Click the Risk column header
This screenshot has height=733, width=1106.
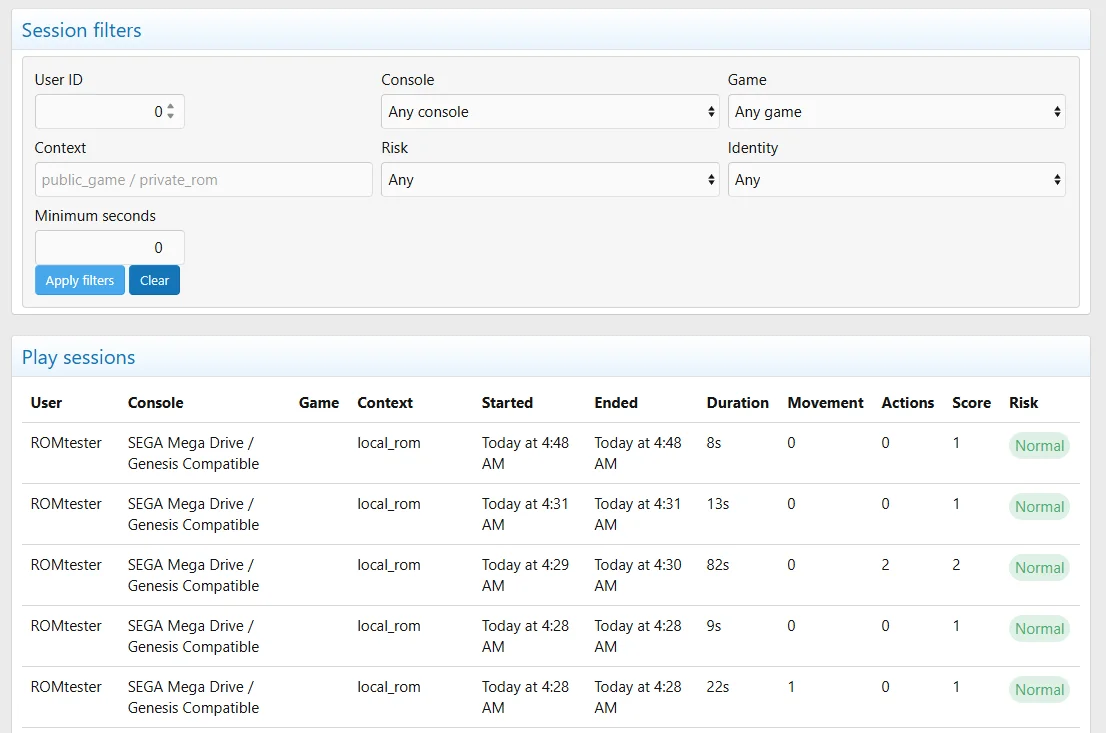click(x=1023, y=403)
